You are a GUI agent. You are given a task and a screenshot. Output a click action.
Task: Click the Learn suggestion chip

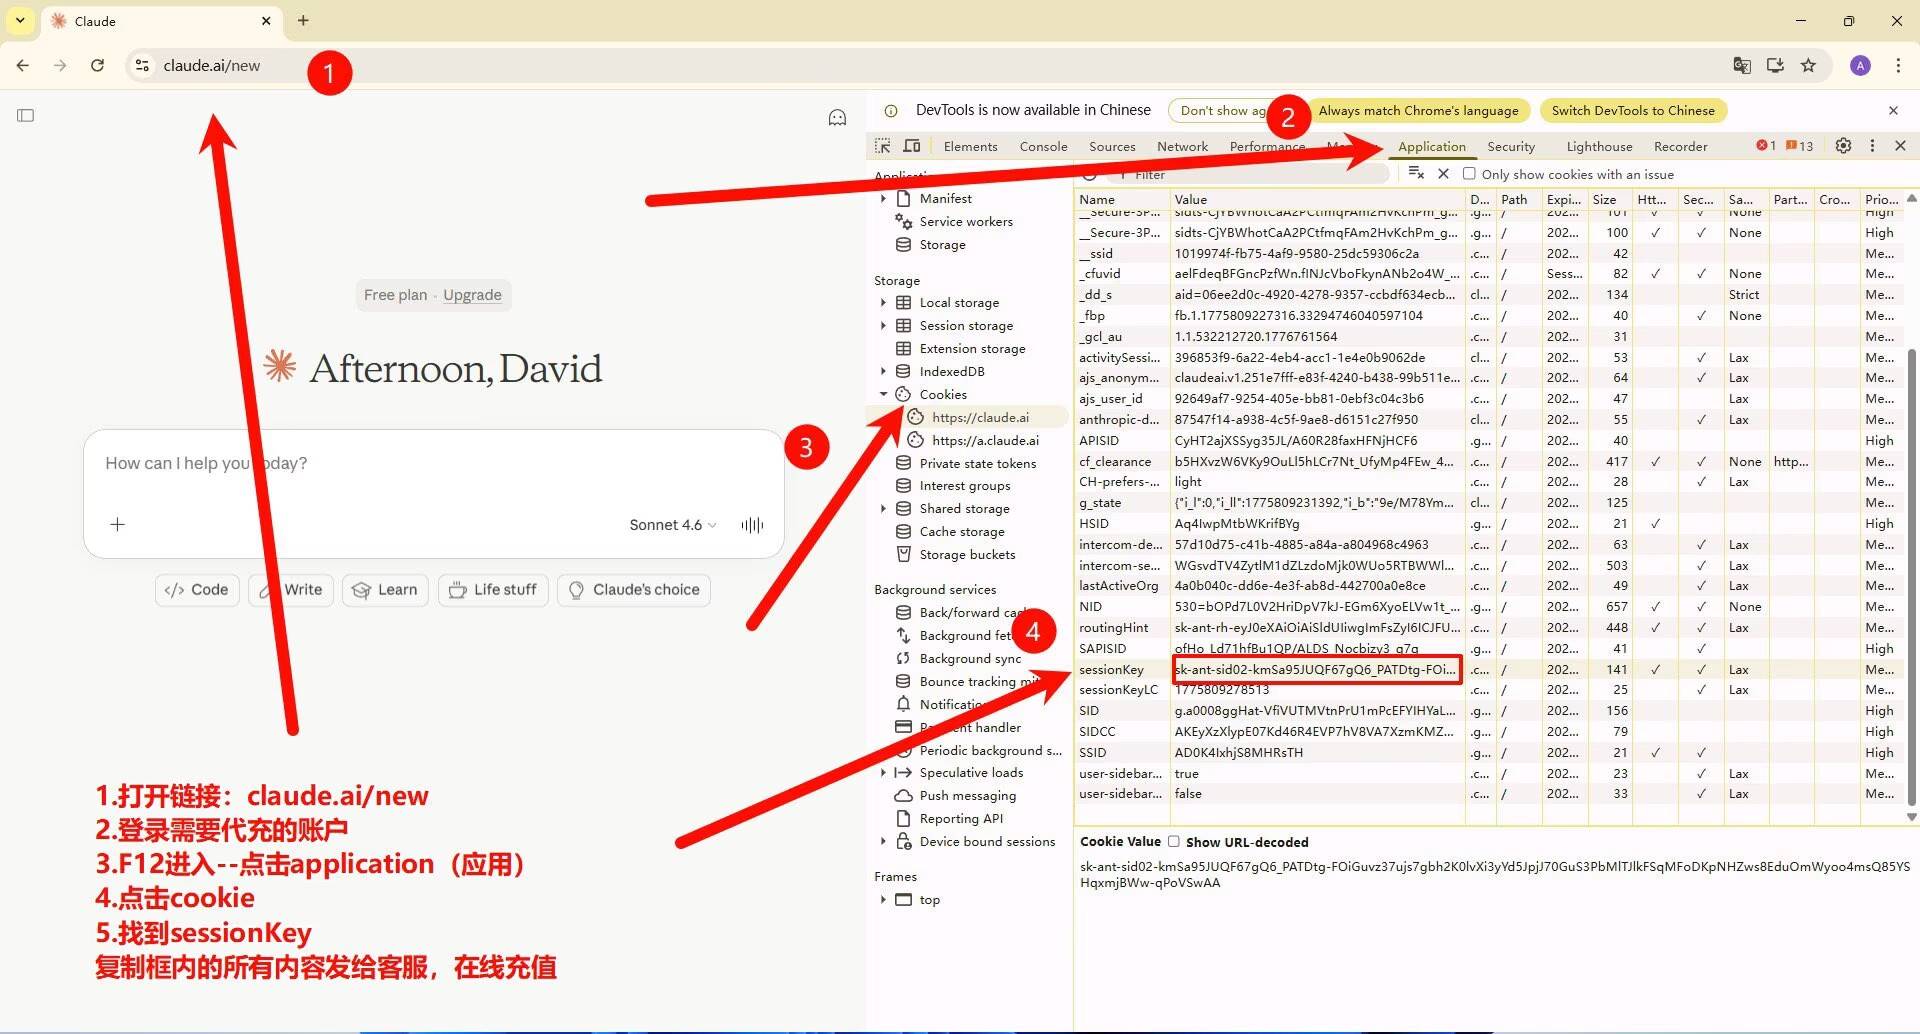click(x=385, y=590)
